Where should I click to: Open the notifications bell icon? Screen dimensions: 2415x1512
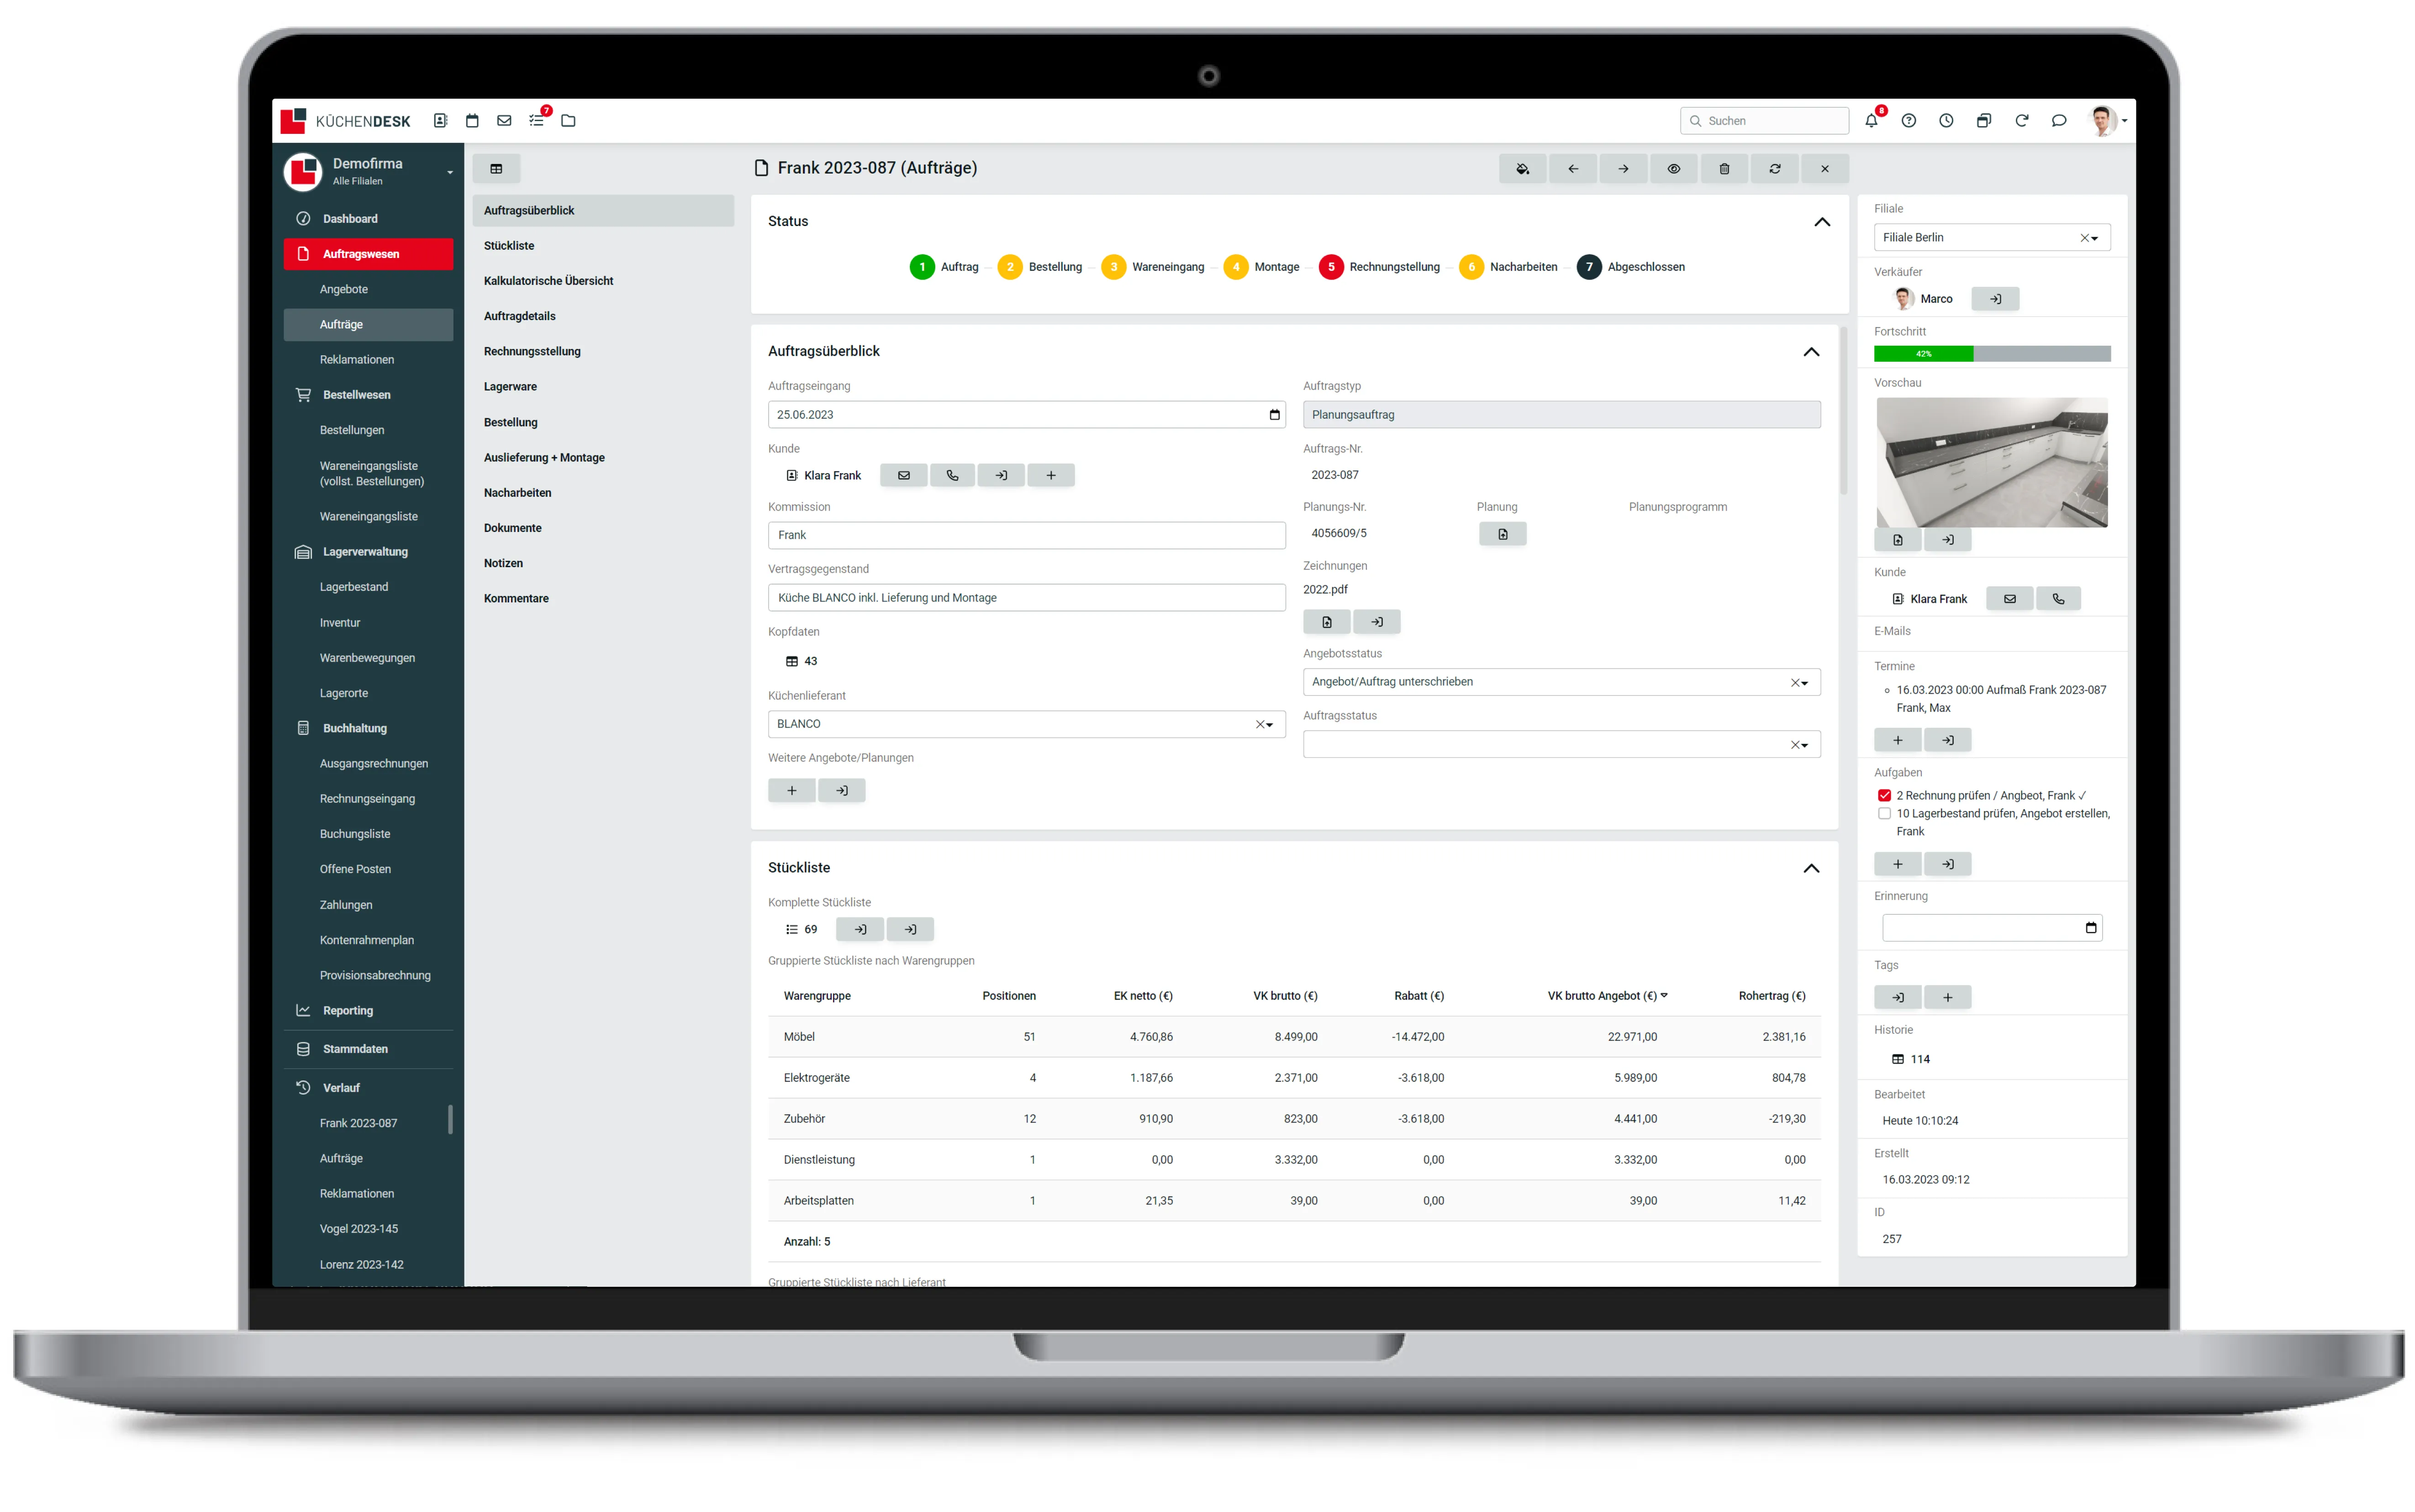point(1871,121)
